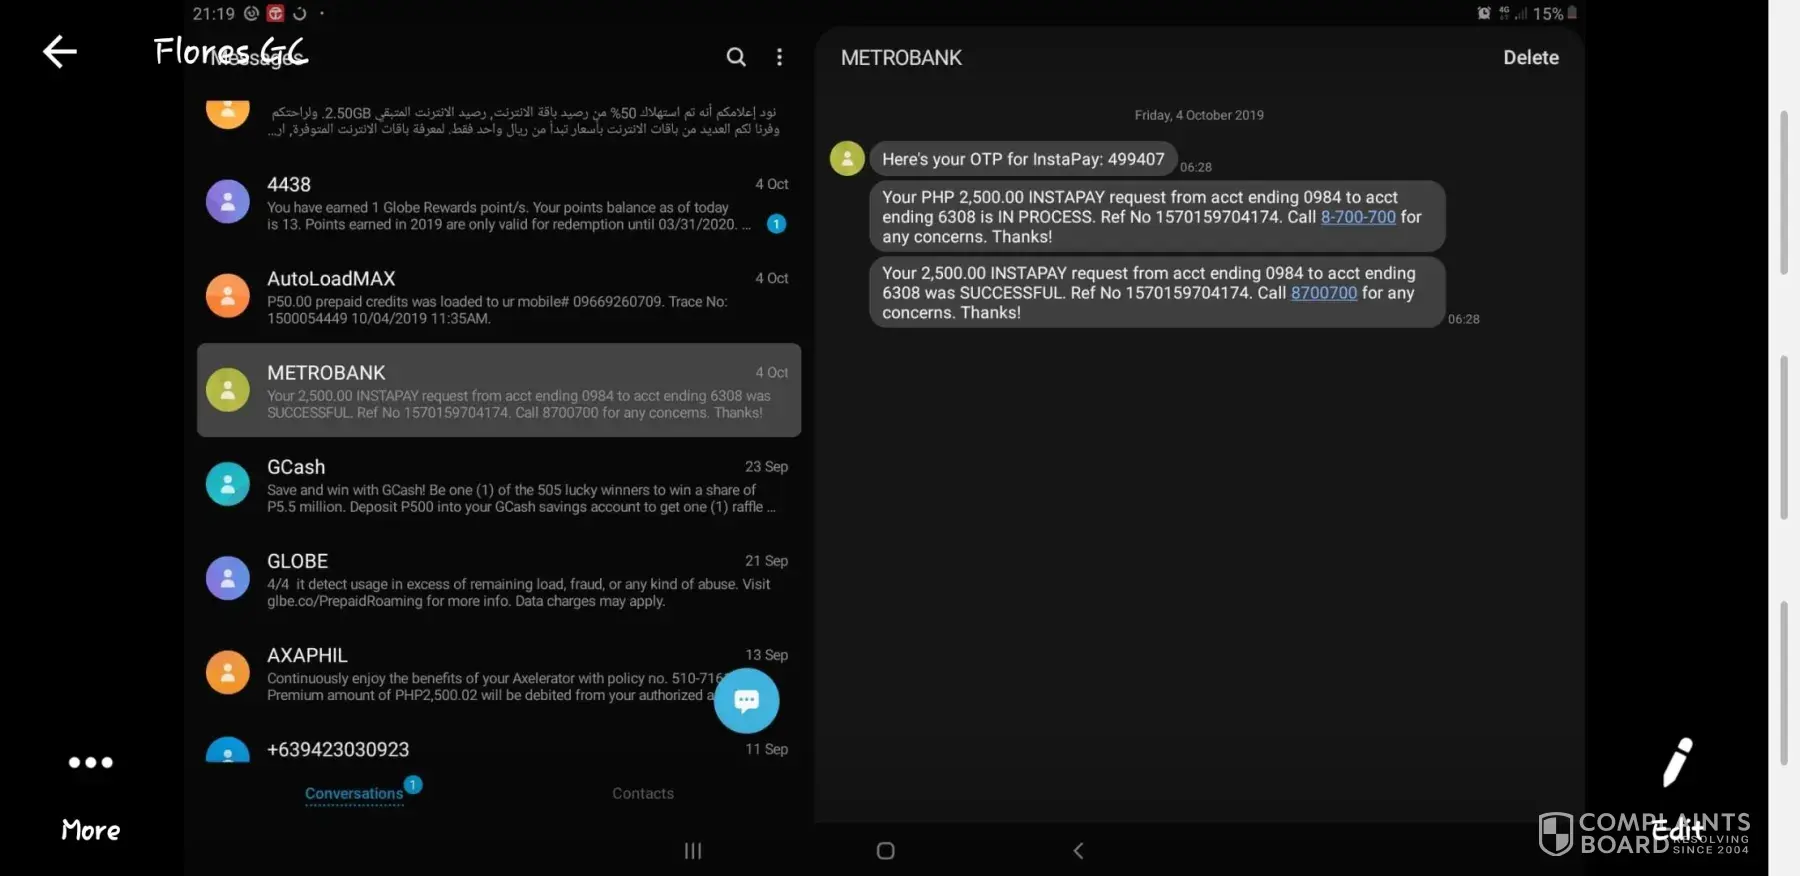
Task: Tap the OTP for InstaPay message bubble
Action: (x=1023, y=159)
